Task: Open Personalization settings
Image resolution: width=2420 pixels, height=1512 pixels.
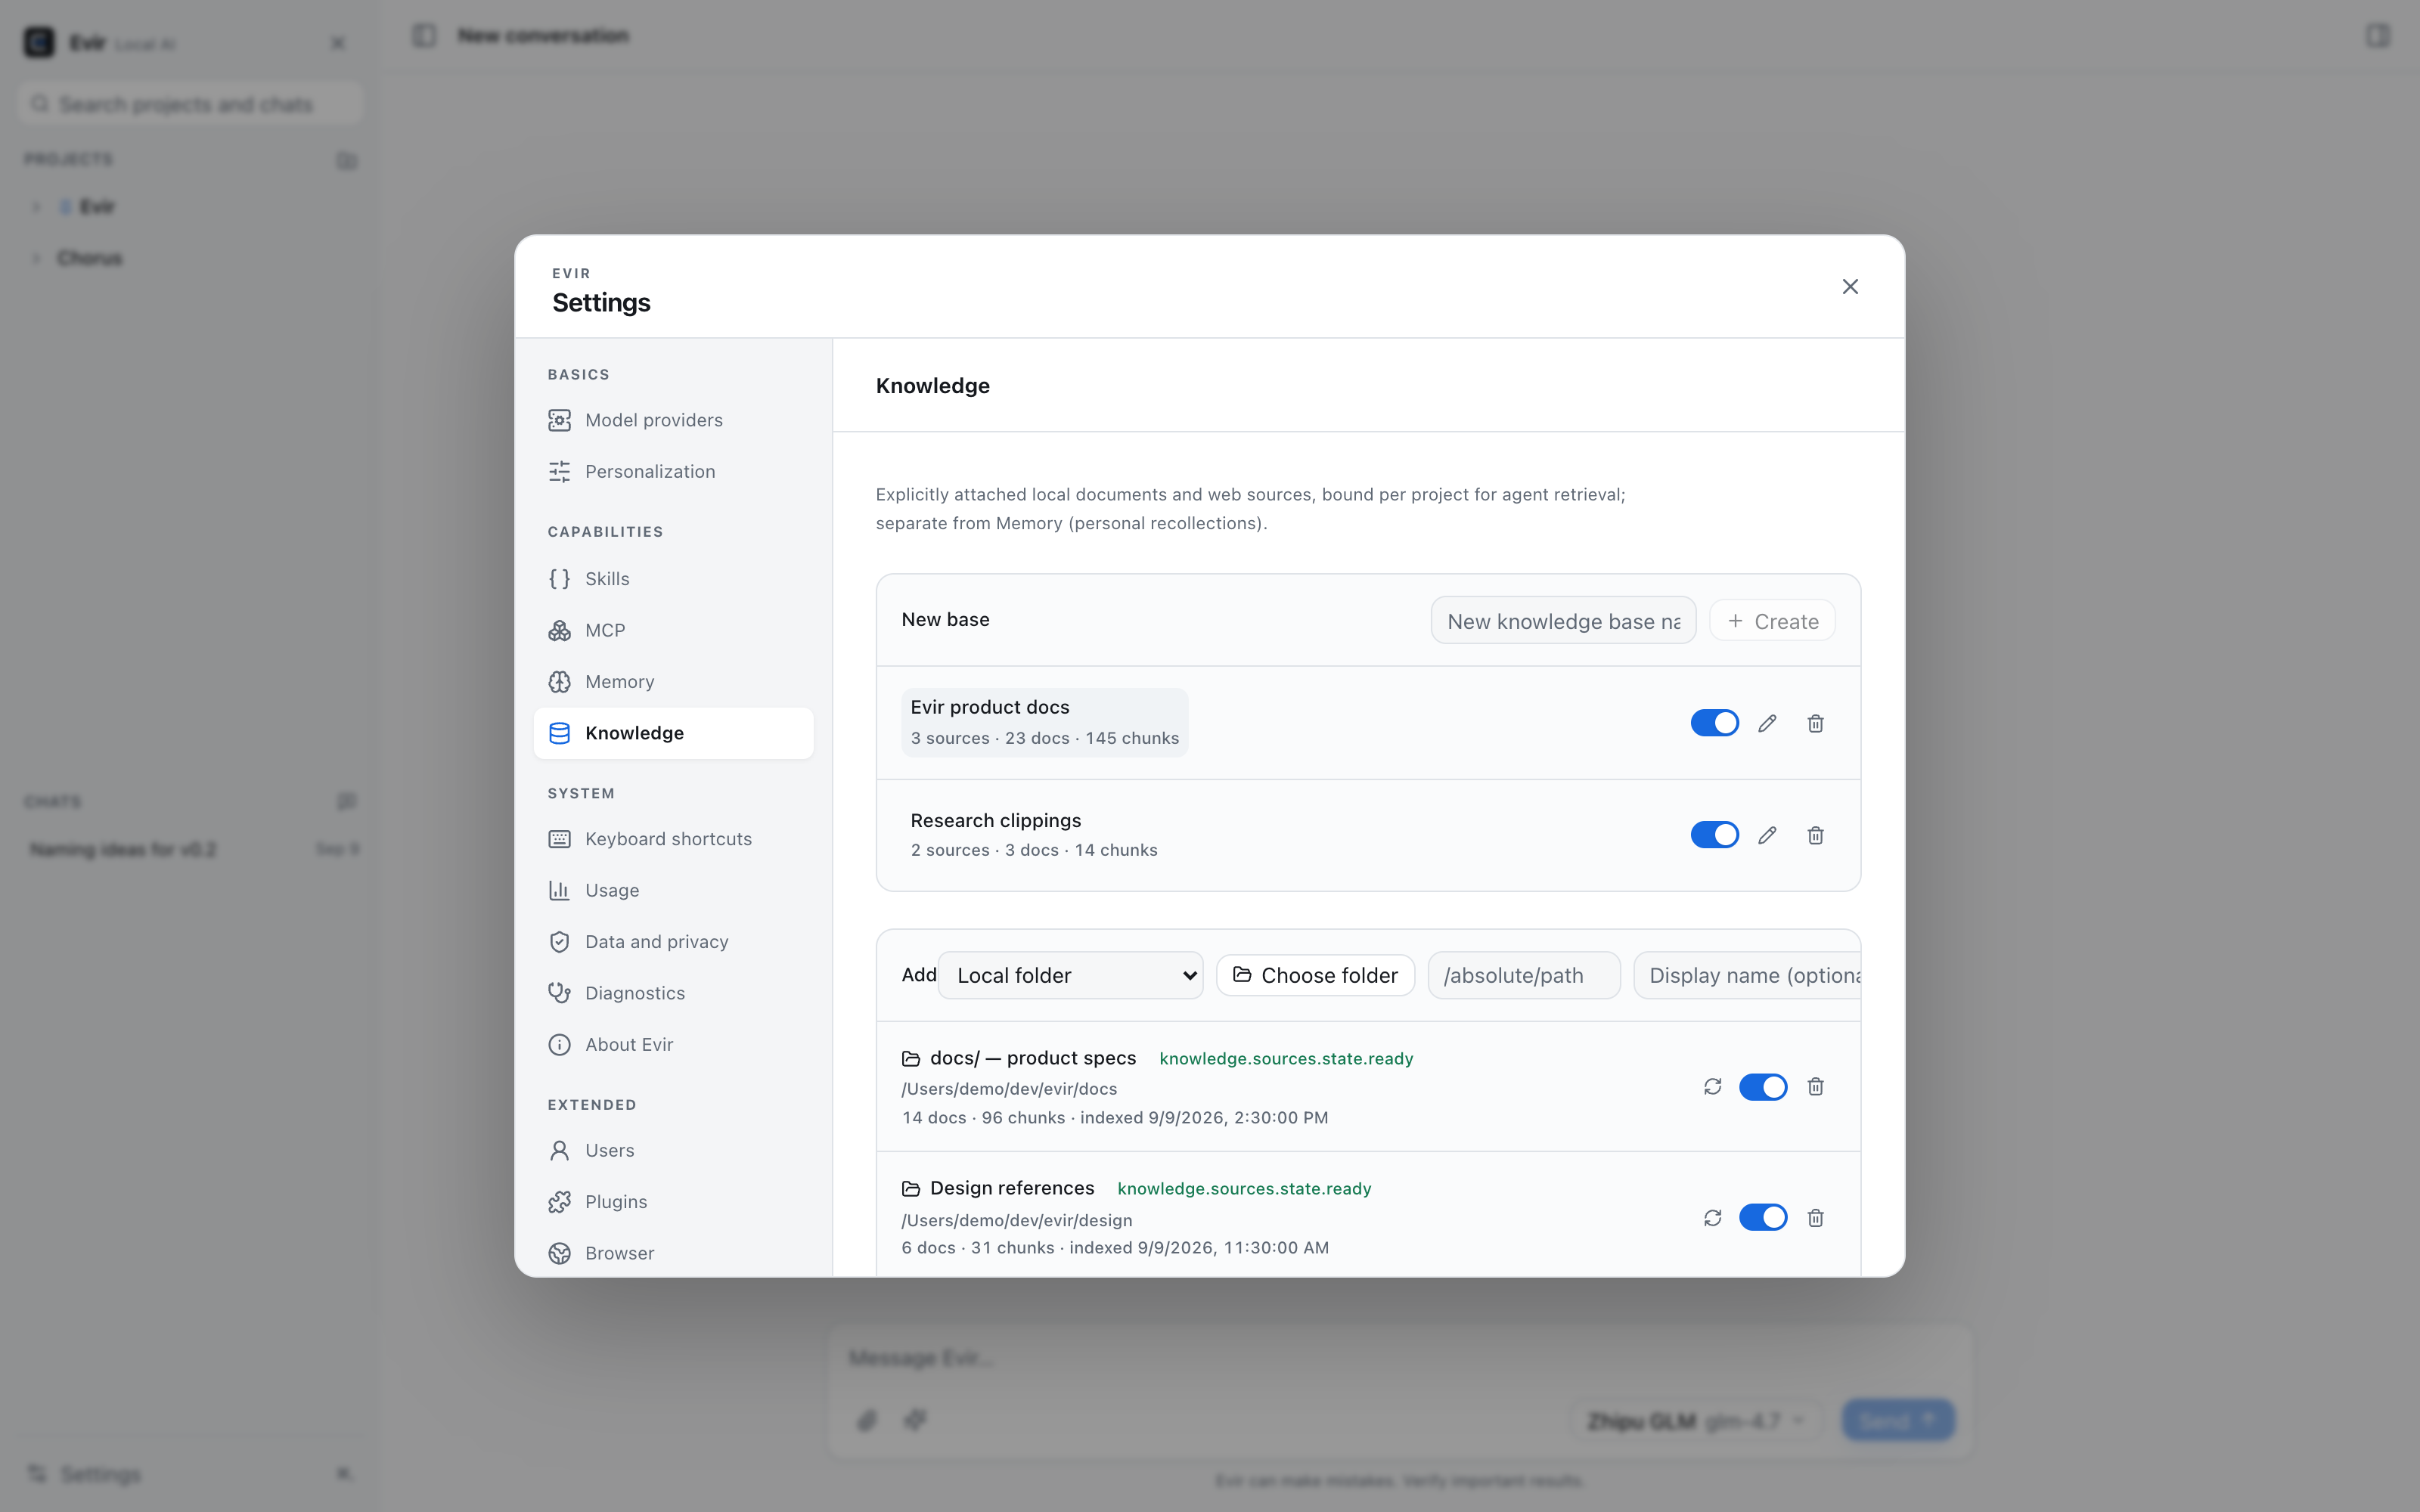Action: click(673, 471)
